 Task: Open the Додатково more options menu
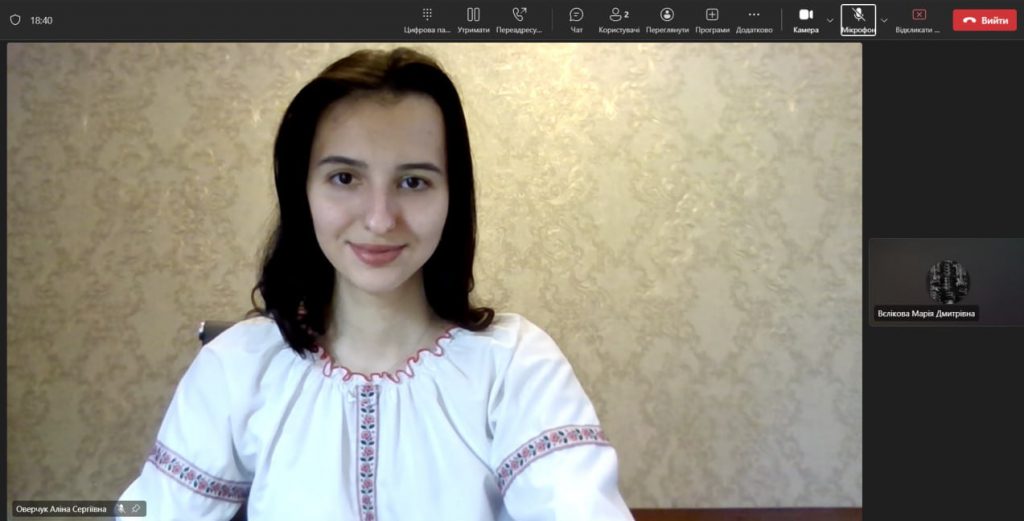pyautogui.click(x=754, y=19)
